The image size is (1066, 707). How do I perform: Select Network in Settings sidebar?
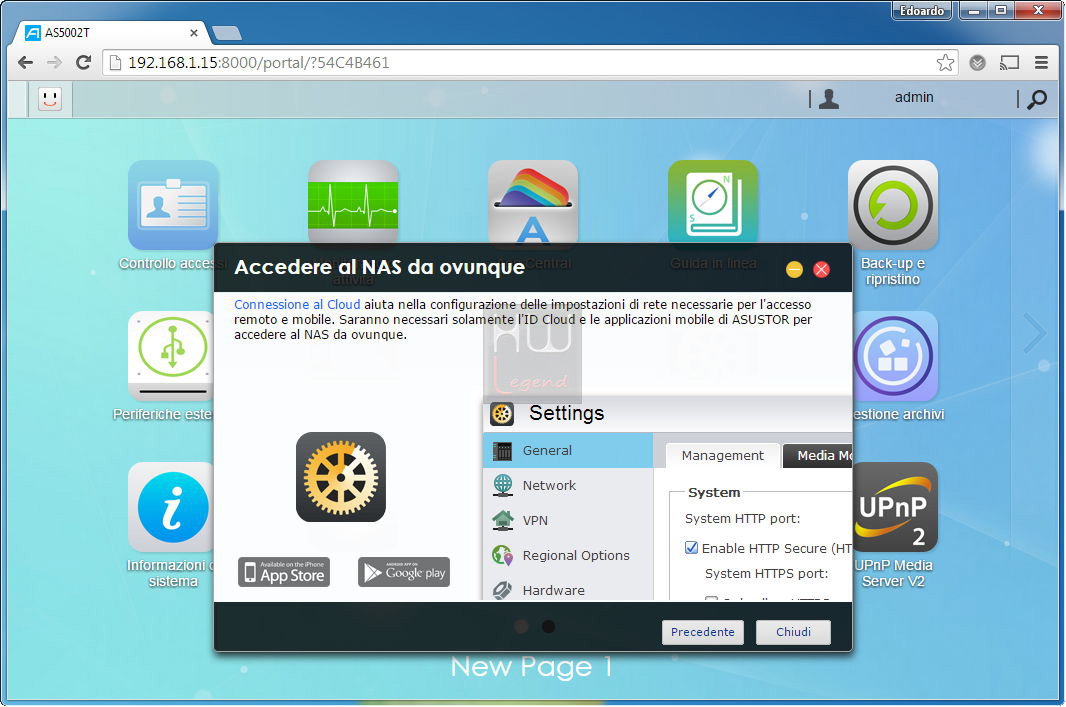[x=568, y=485]
